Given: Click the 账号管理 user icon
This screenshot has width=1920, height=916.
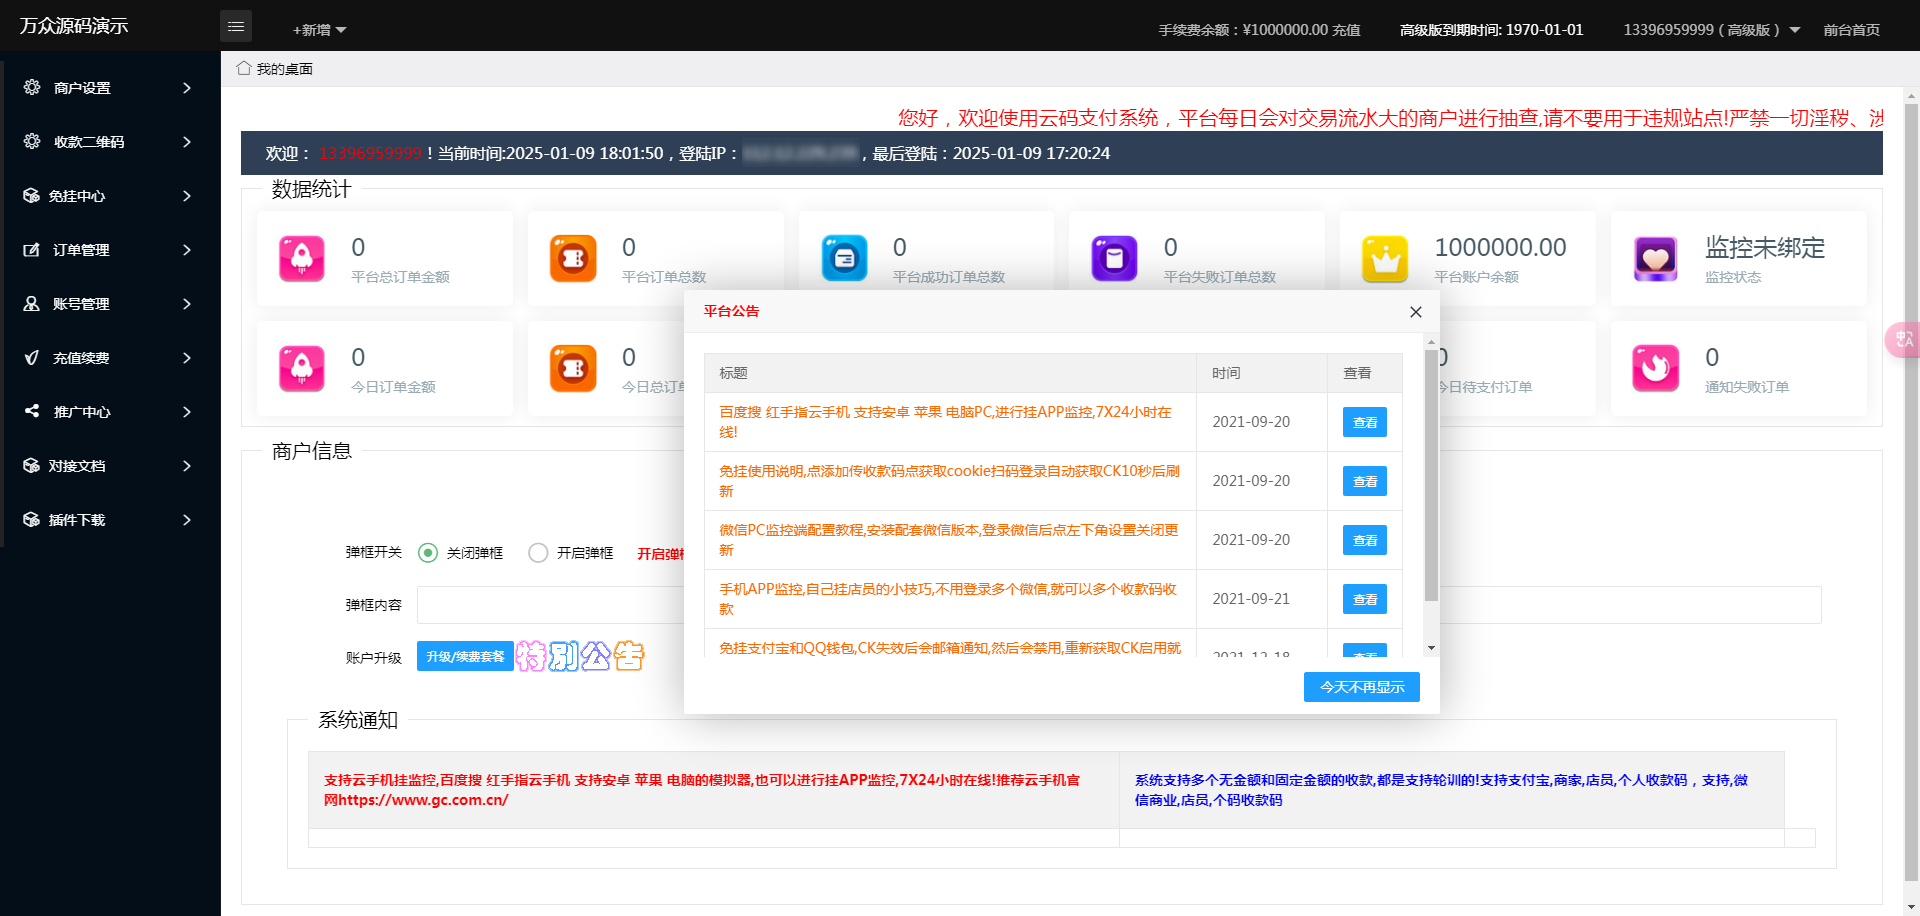Looking at the screenshot, I should point(30,304).
